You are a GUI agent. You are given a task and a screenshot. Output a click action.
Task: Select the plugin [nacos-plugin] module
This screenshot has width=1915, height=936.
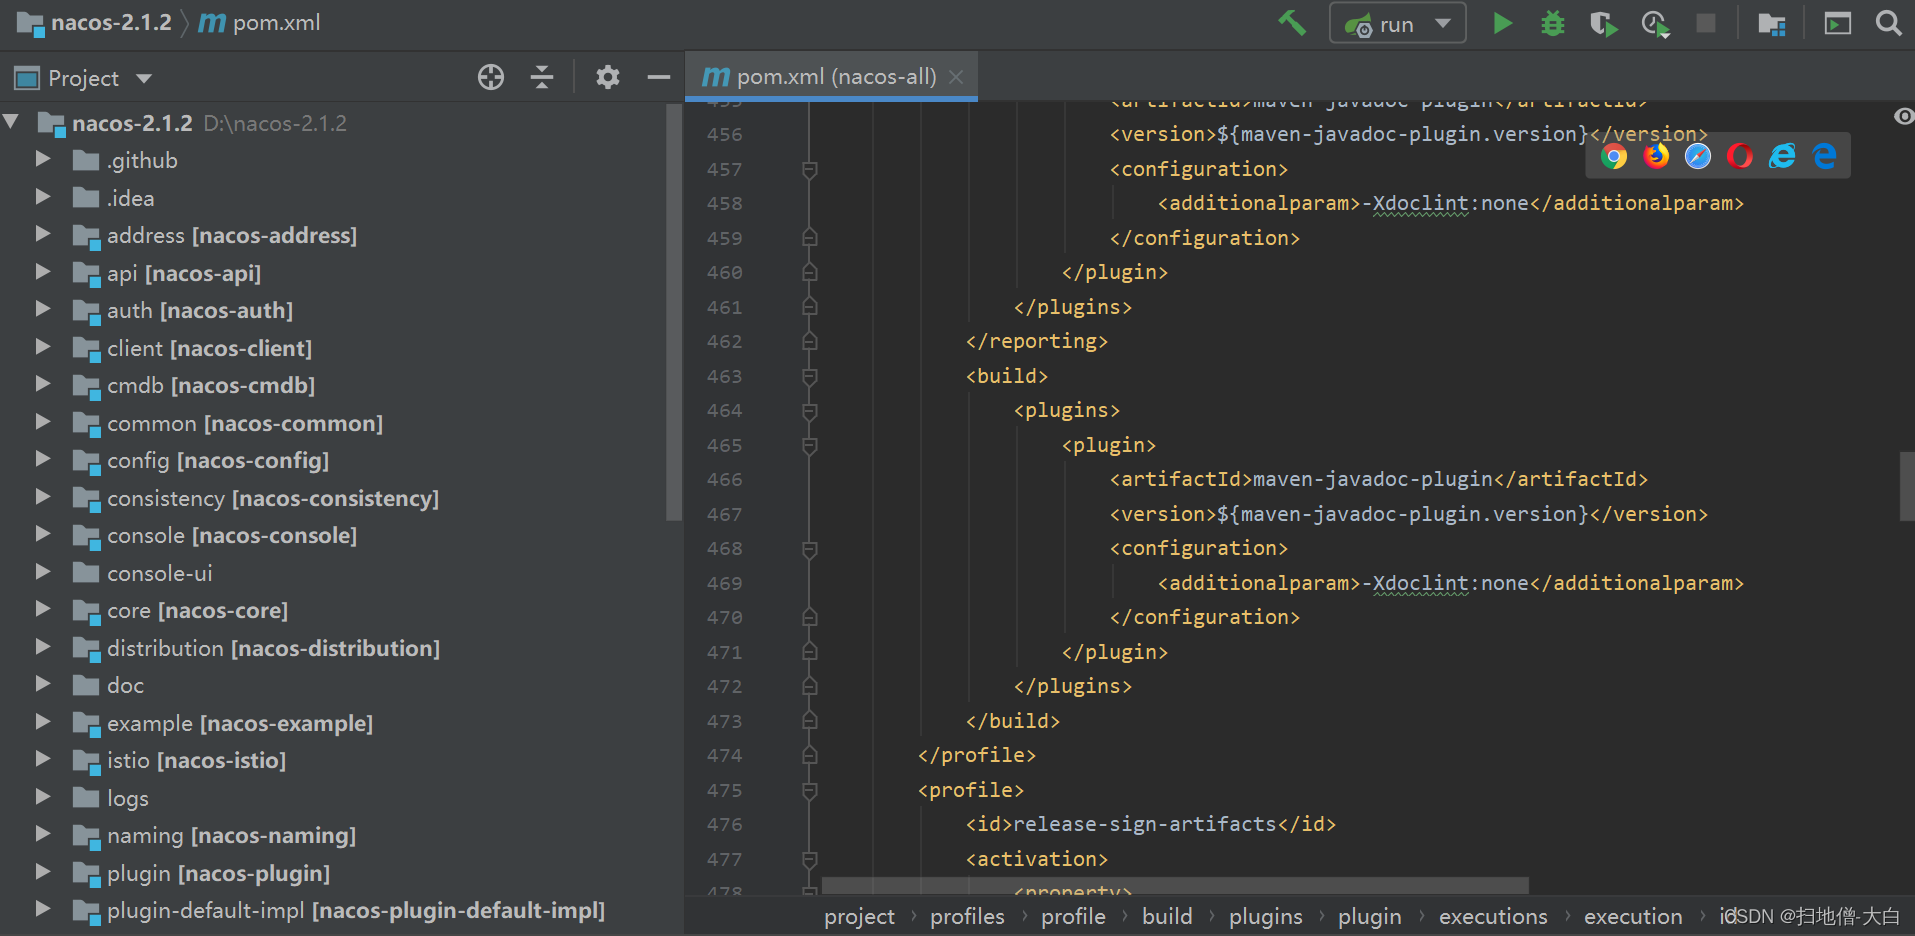coord(219,873)
